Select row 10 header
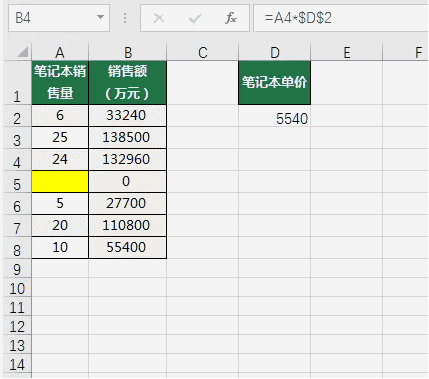The height and width of the screenshot is (379, 429). click(17, 288)
